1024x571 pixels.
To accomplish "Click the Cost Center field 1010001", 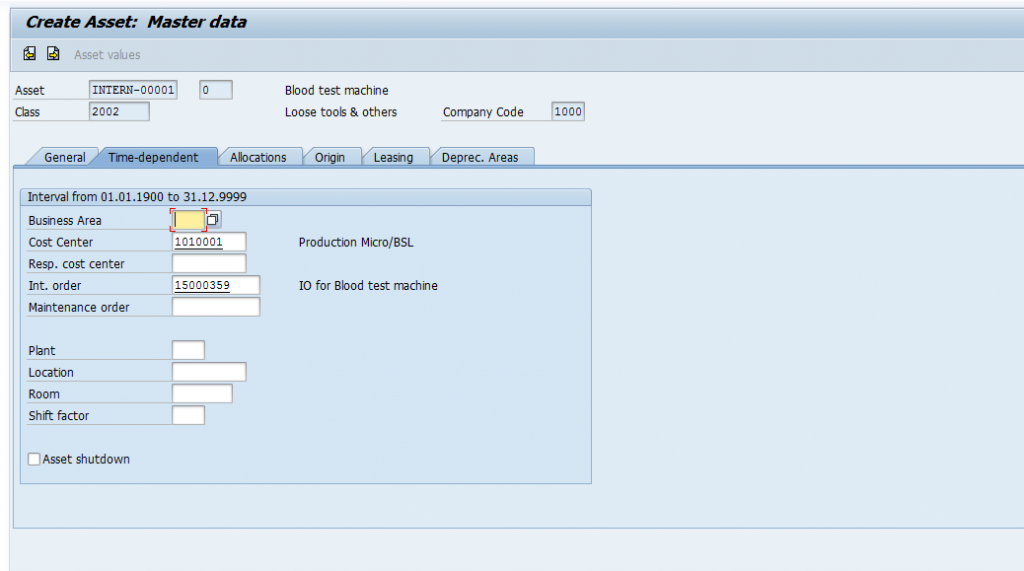I will tap(209, 242).
